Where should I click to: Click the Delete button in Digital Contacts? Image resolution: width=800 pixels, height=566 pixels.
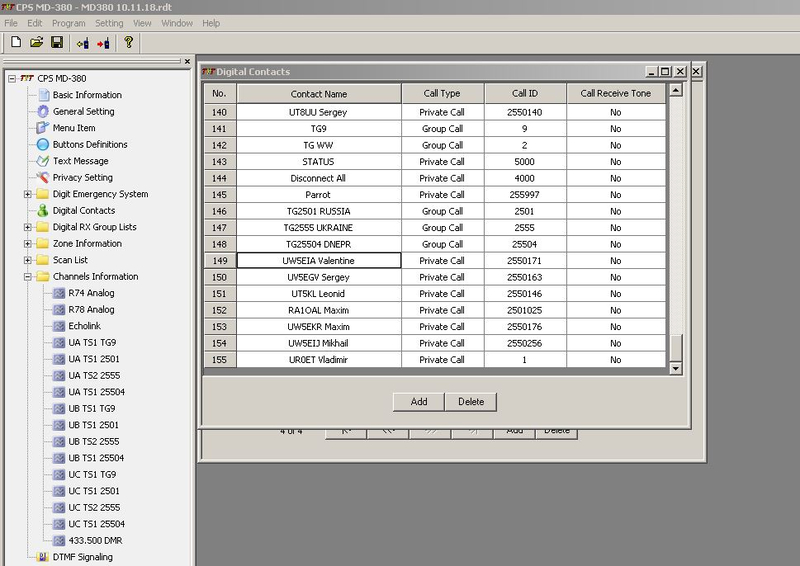471,402
